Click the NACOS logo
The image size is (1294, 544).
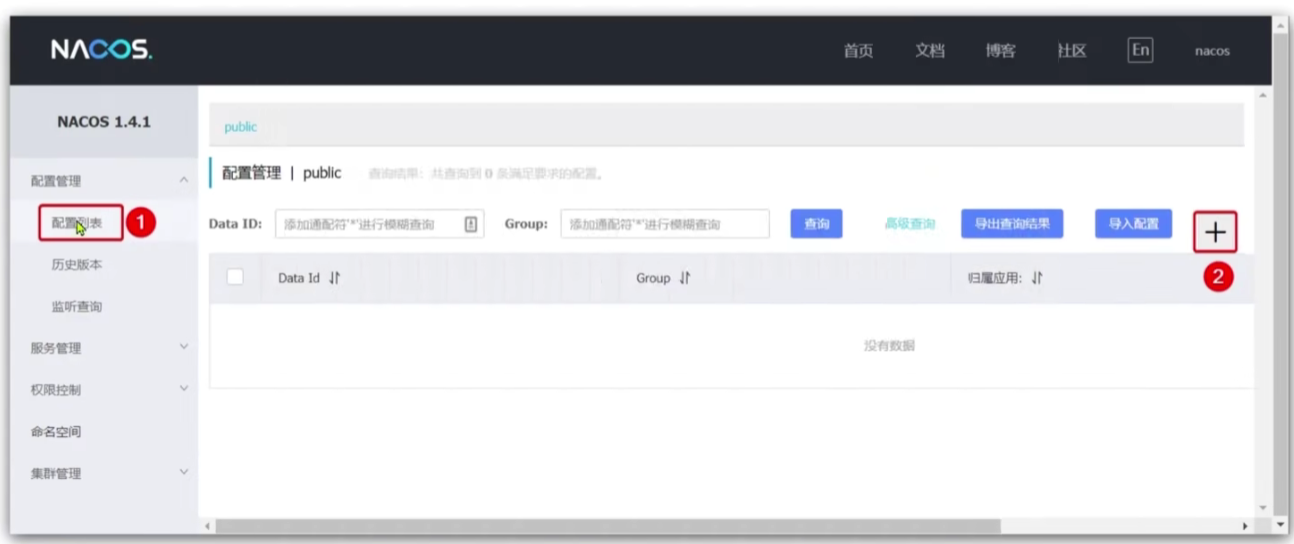tap(101, 49)
